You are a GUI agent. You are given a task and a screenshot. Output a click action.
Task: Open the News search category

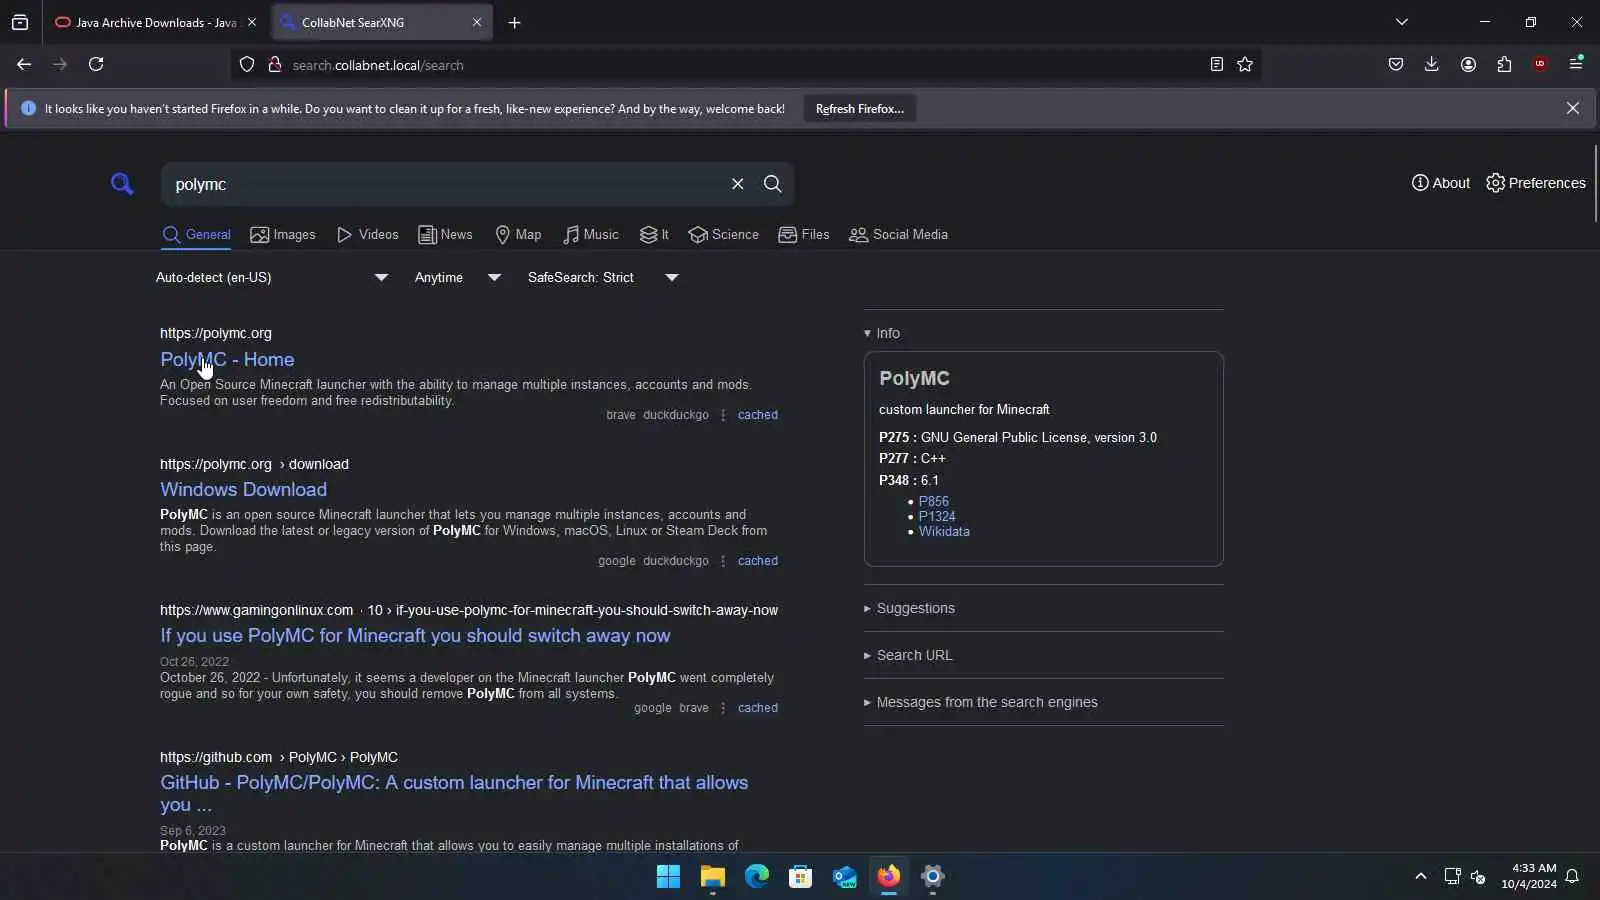(x=445, y=235)
